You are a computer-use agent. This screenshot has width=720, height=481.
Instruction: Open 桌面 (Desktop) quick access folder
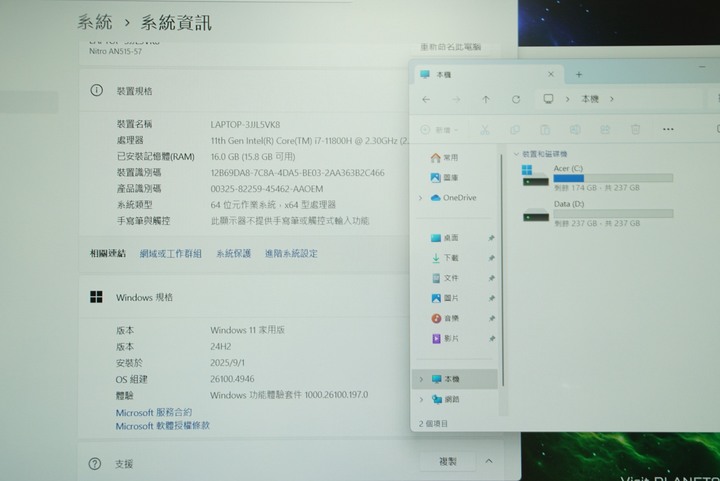[445, 238]
